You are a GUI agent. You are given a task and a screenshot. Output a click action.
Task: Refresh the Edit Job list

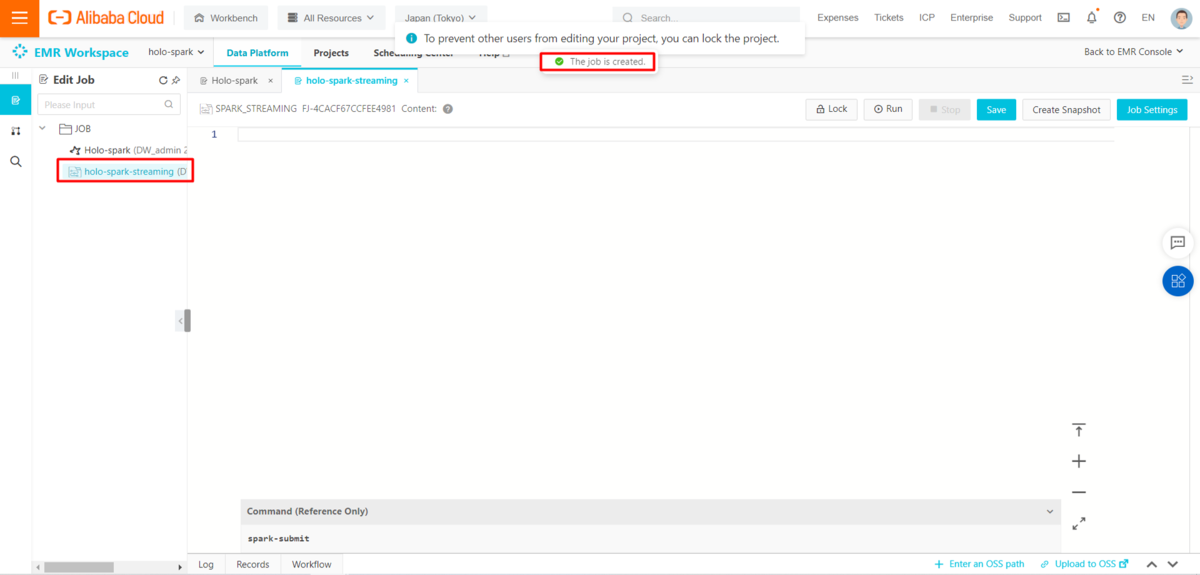(x=163, y=80)
